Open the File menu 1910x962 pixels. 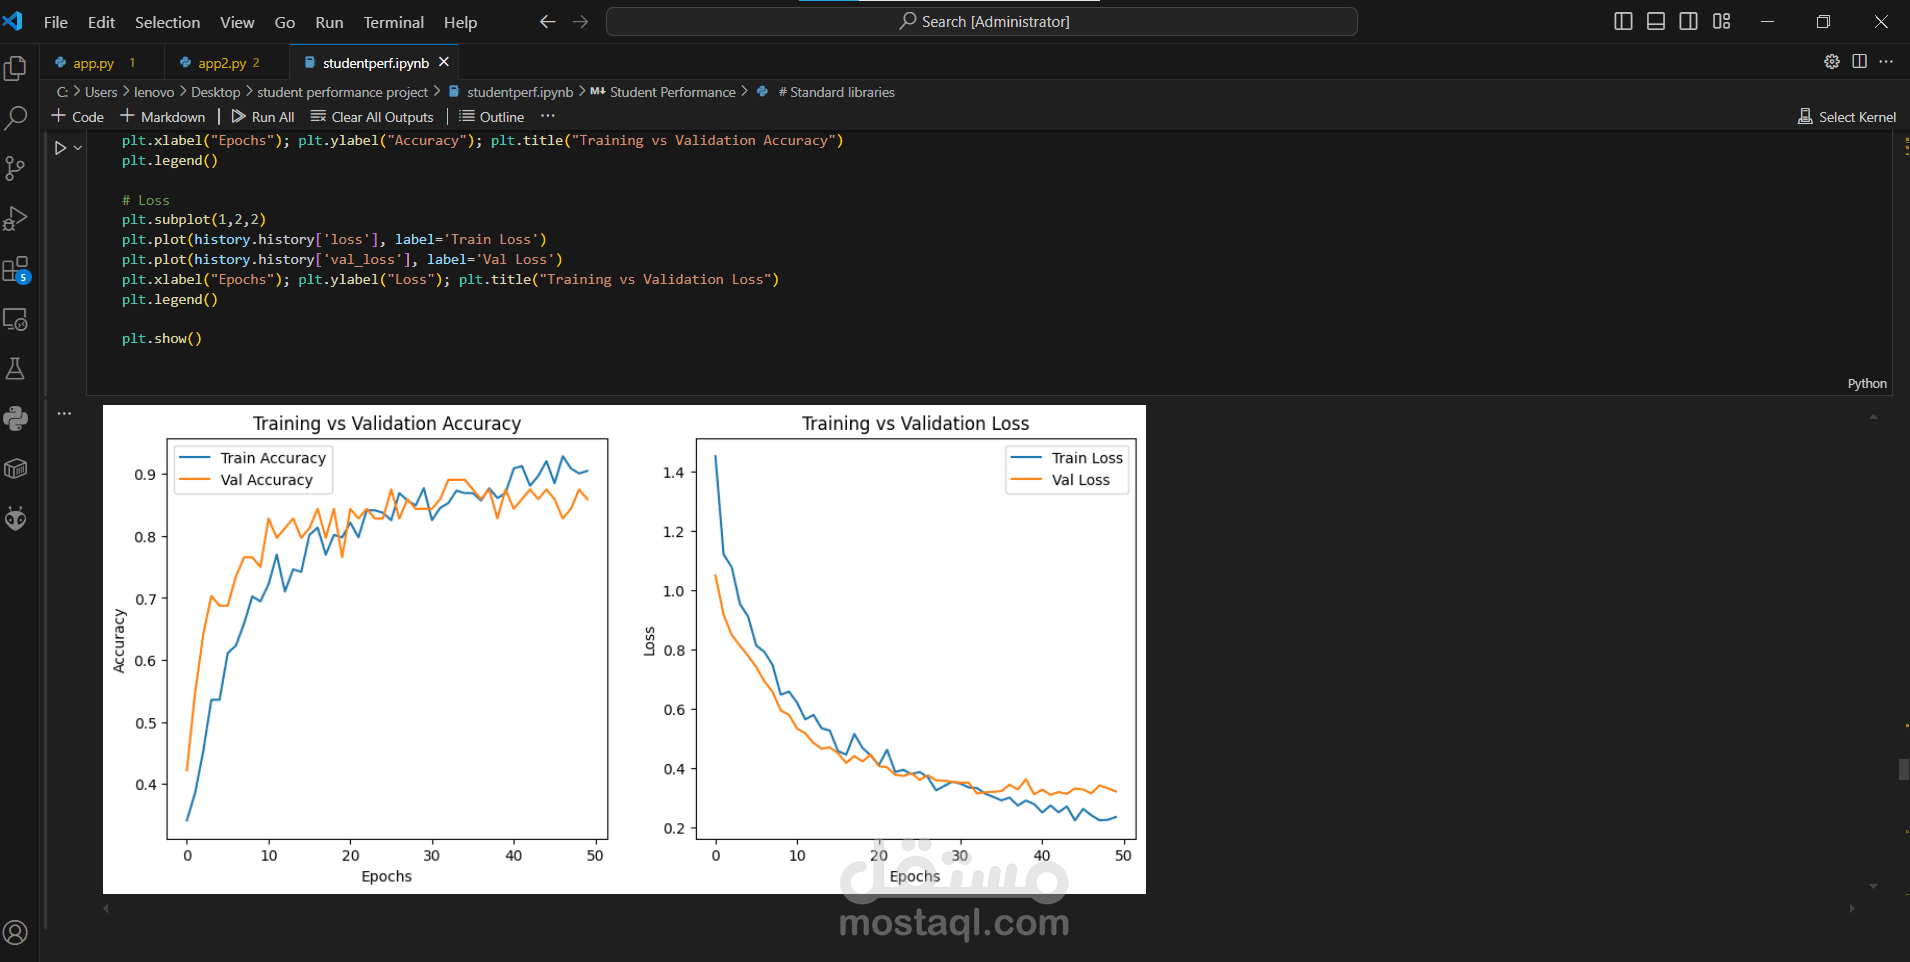click(x=56, y=22)
